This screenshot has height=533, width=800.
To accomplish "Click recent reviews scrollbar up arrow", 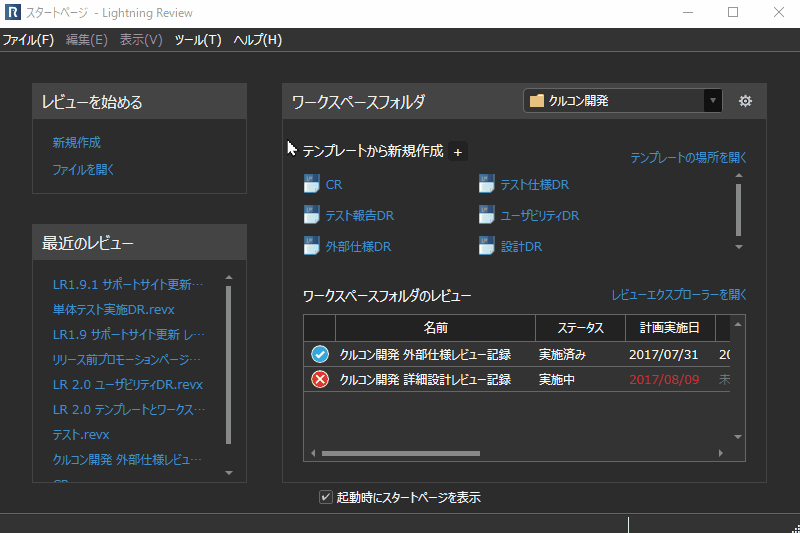I will point(229,277).
